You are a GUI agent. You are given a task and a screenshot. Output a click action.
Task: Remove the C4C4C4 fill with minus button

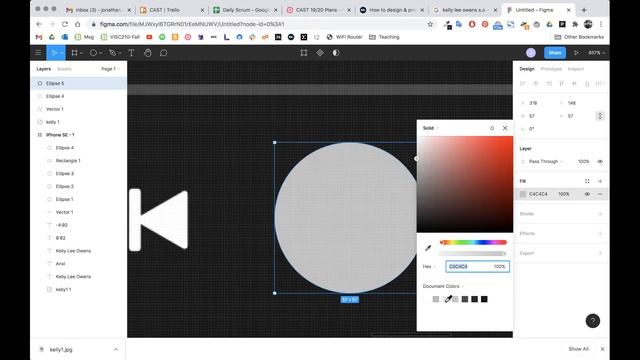[600, 194]
